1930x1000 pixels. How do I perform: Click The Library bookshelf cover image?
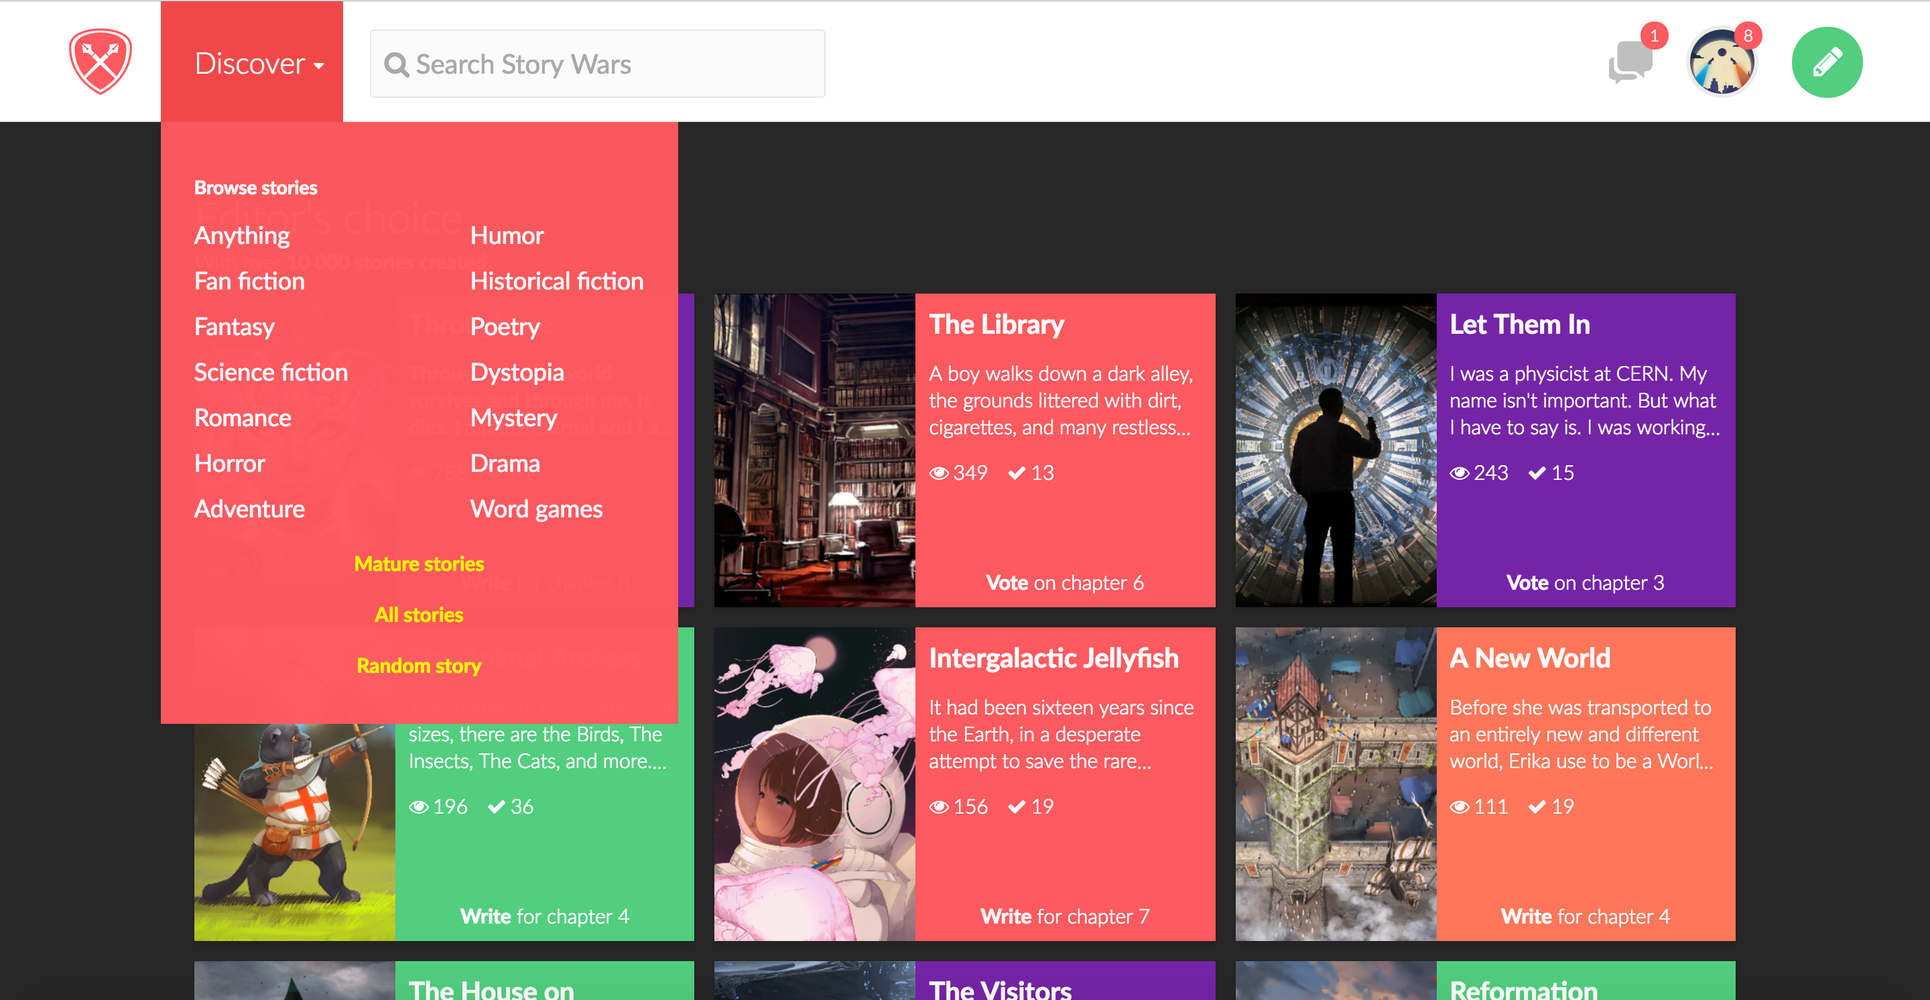point(814,450)
